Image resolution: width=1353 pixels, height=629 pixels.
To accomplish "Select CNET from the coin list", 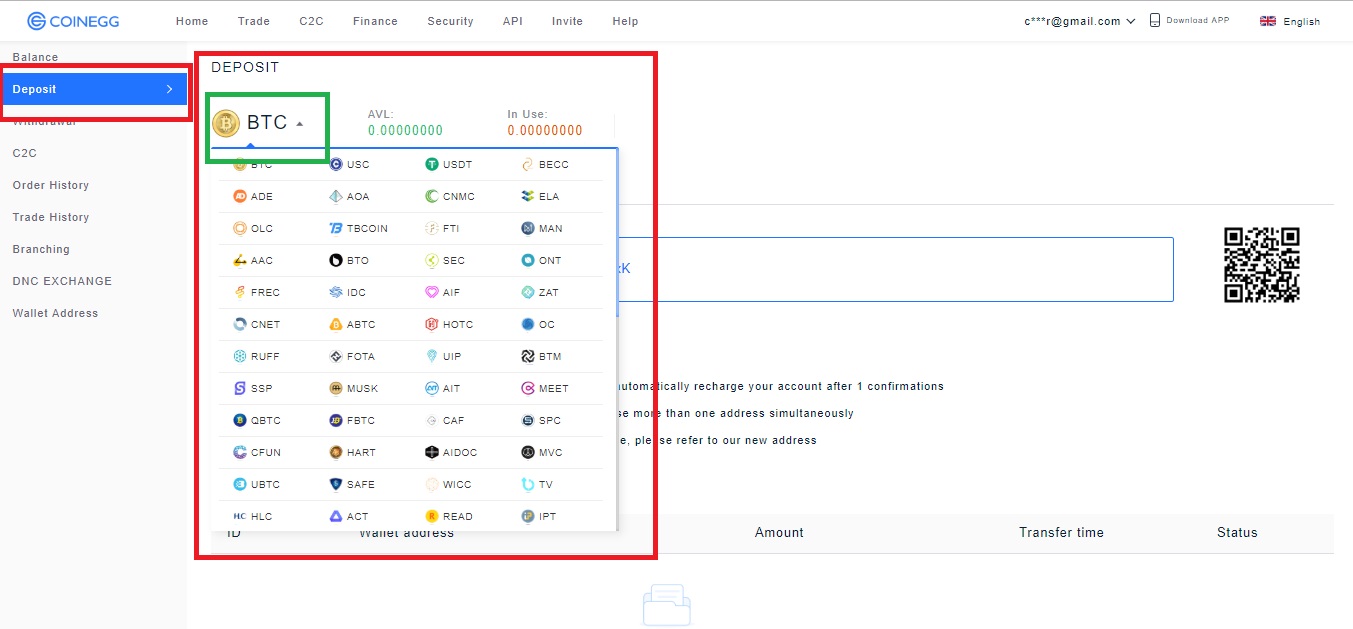I will (257, 324).
